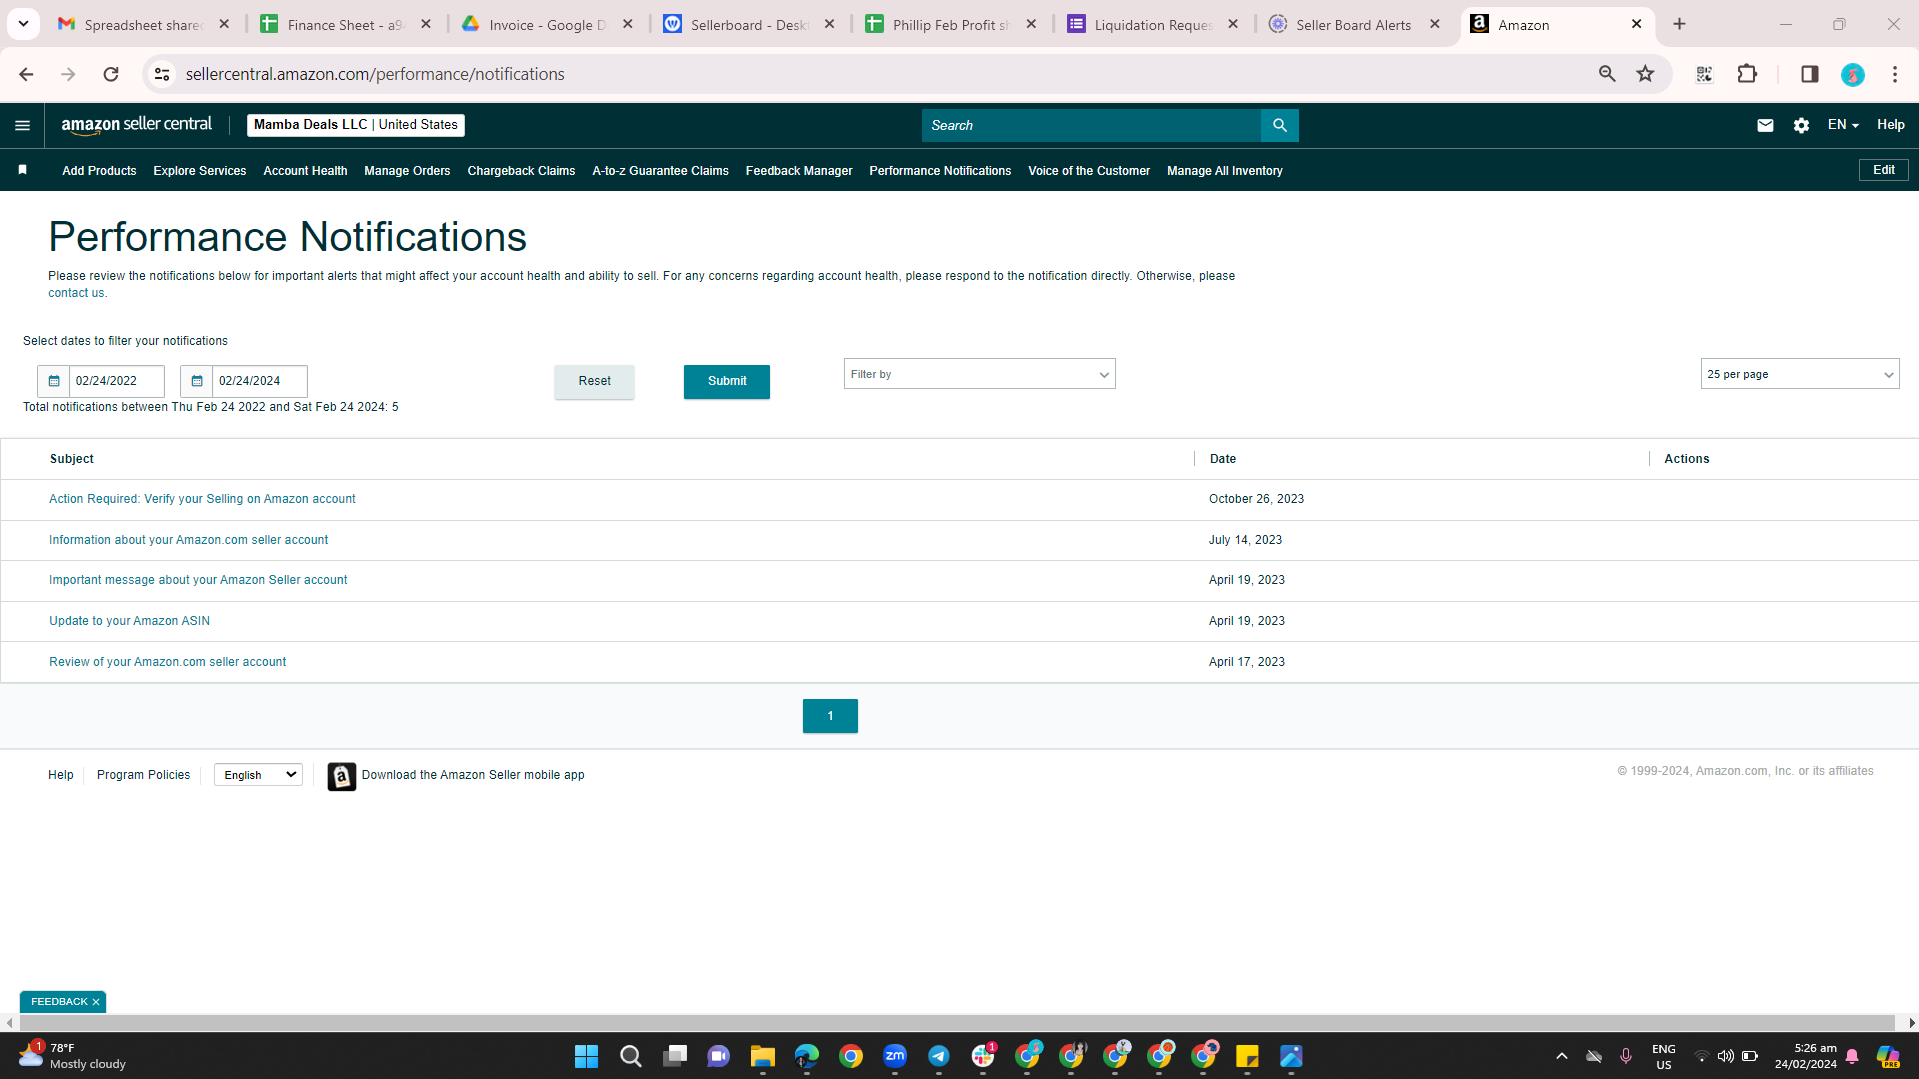This screenshot has width=1919, height=1079.
Task: Click the horizontal scrollbar at page bottom
Action: pos(959,1023)
